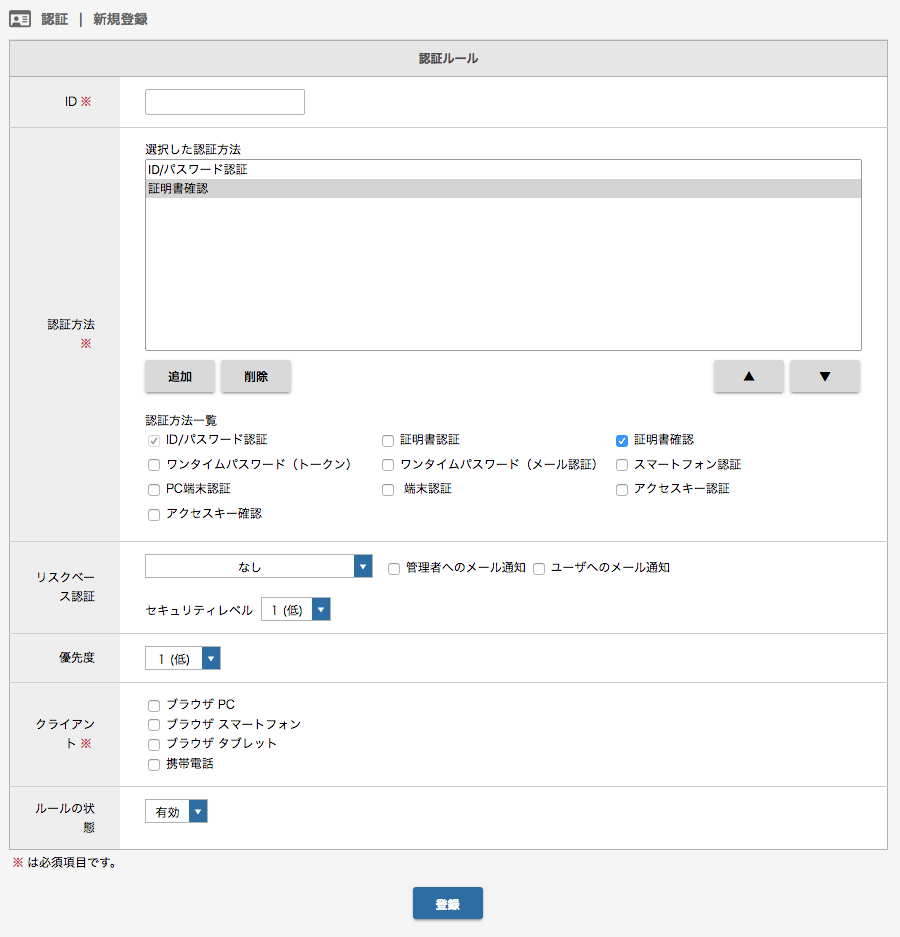The height and width of the screenshot is (937, 900).
Task: Select ID/パスワード認証 in selected methods list
Action: [x=503, y=170]
